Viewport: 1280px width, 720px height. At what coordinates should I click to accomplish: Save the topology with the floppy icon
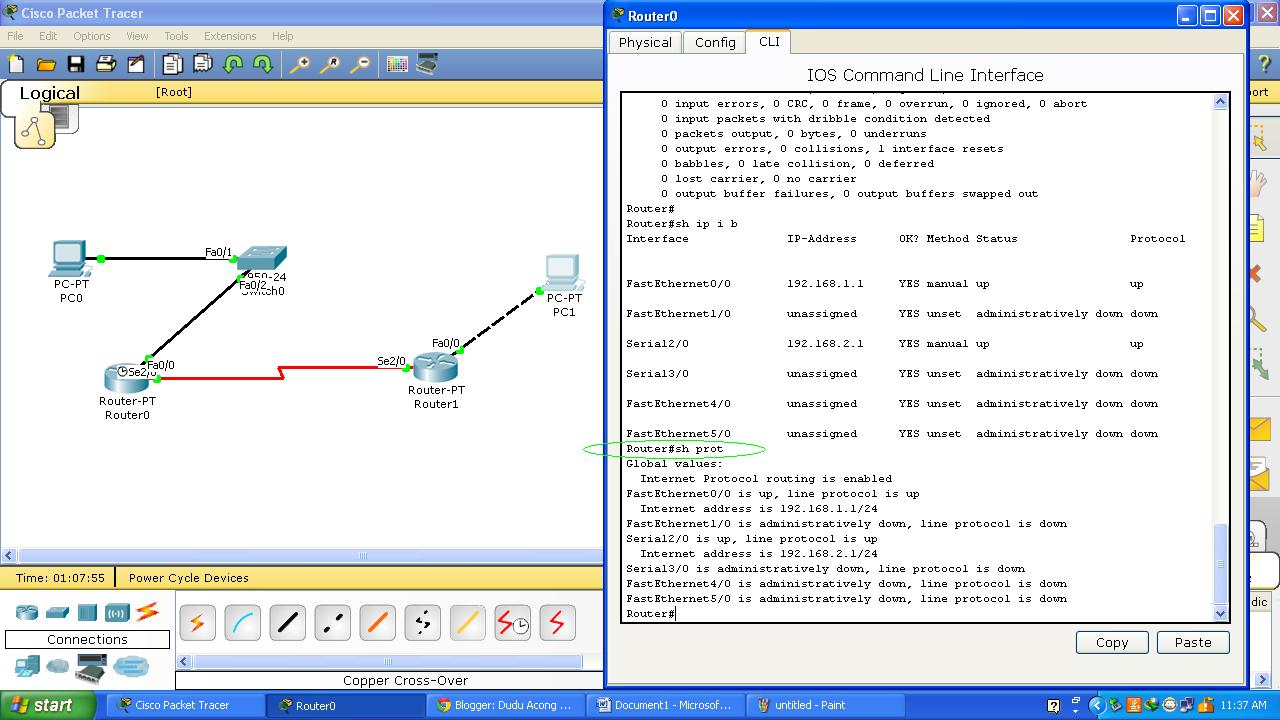coord(76,64)
